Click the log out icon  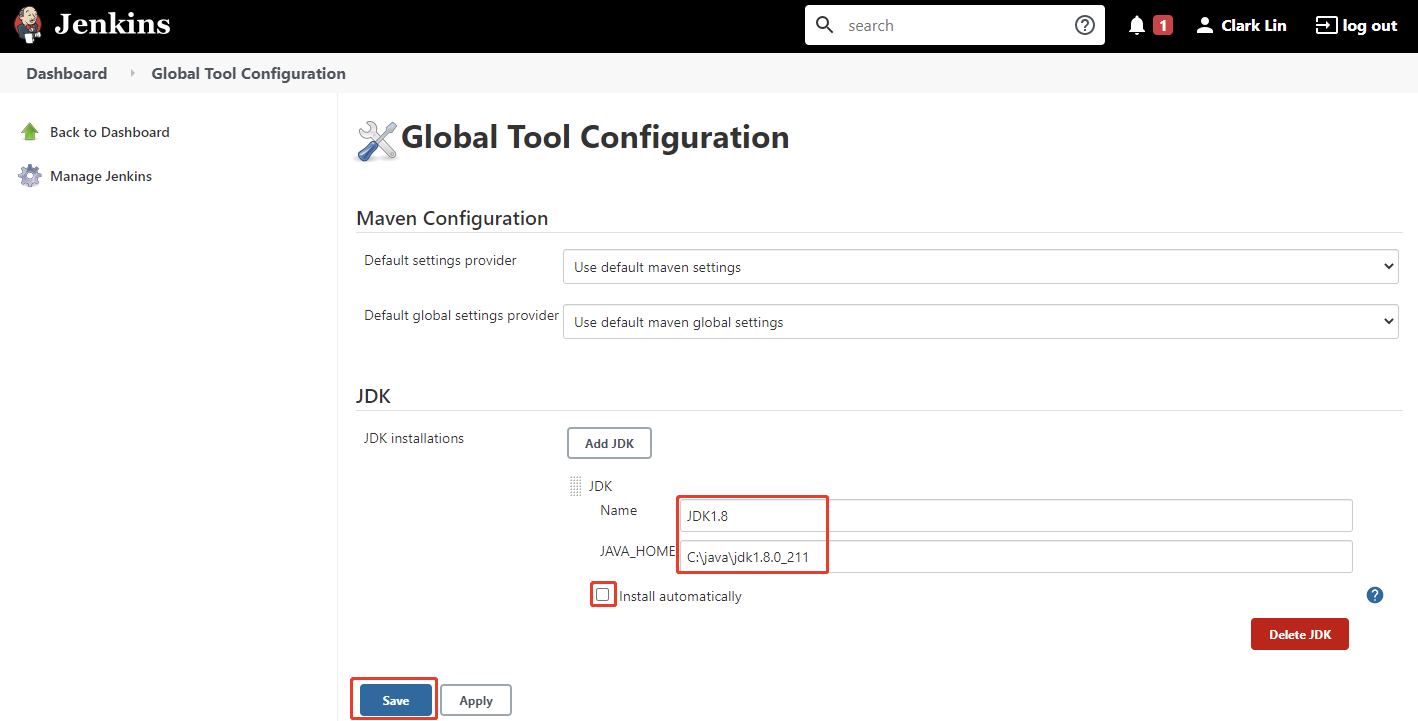1326,25
